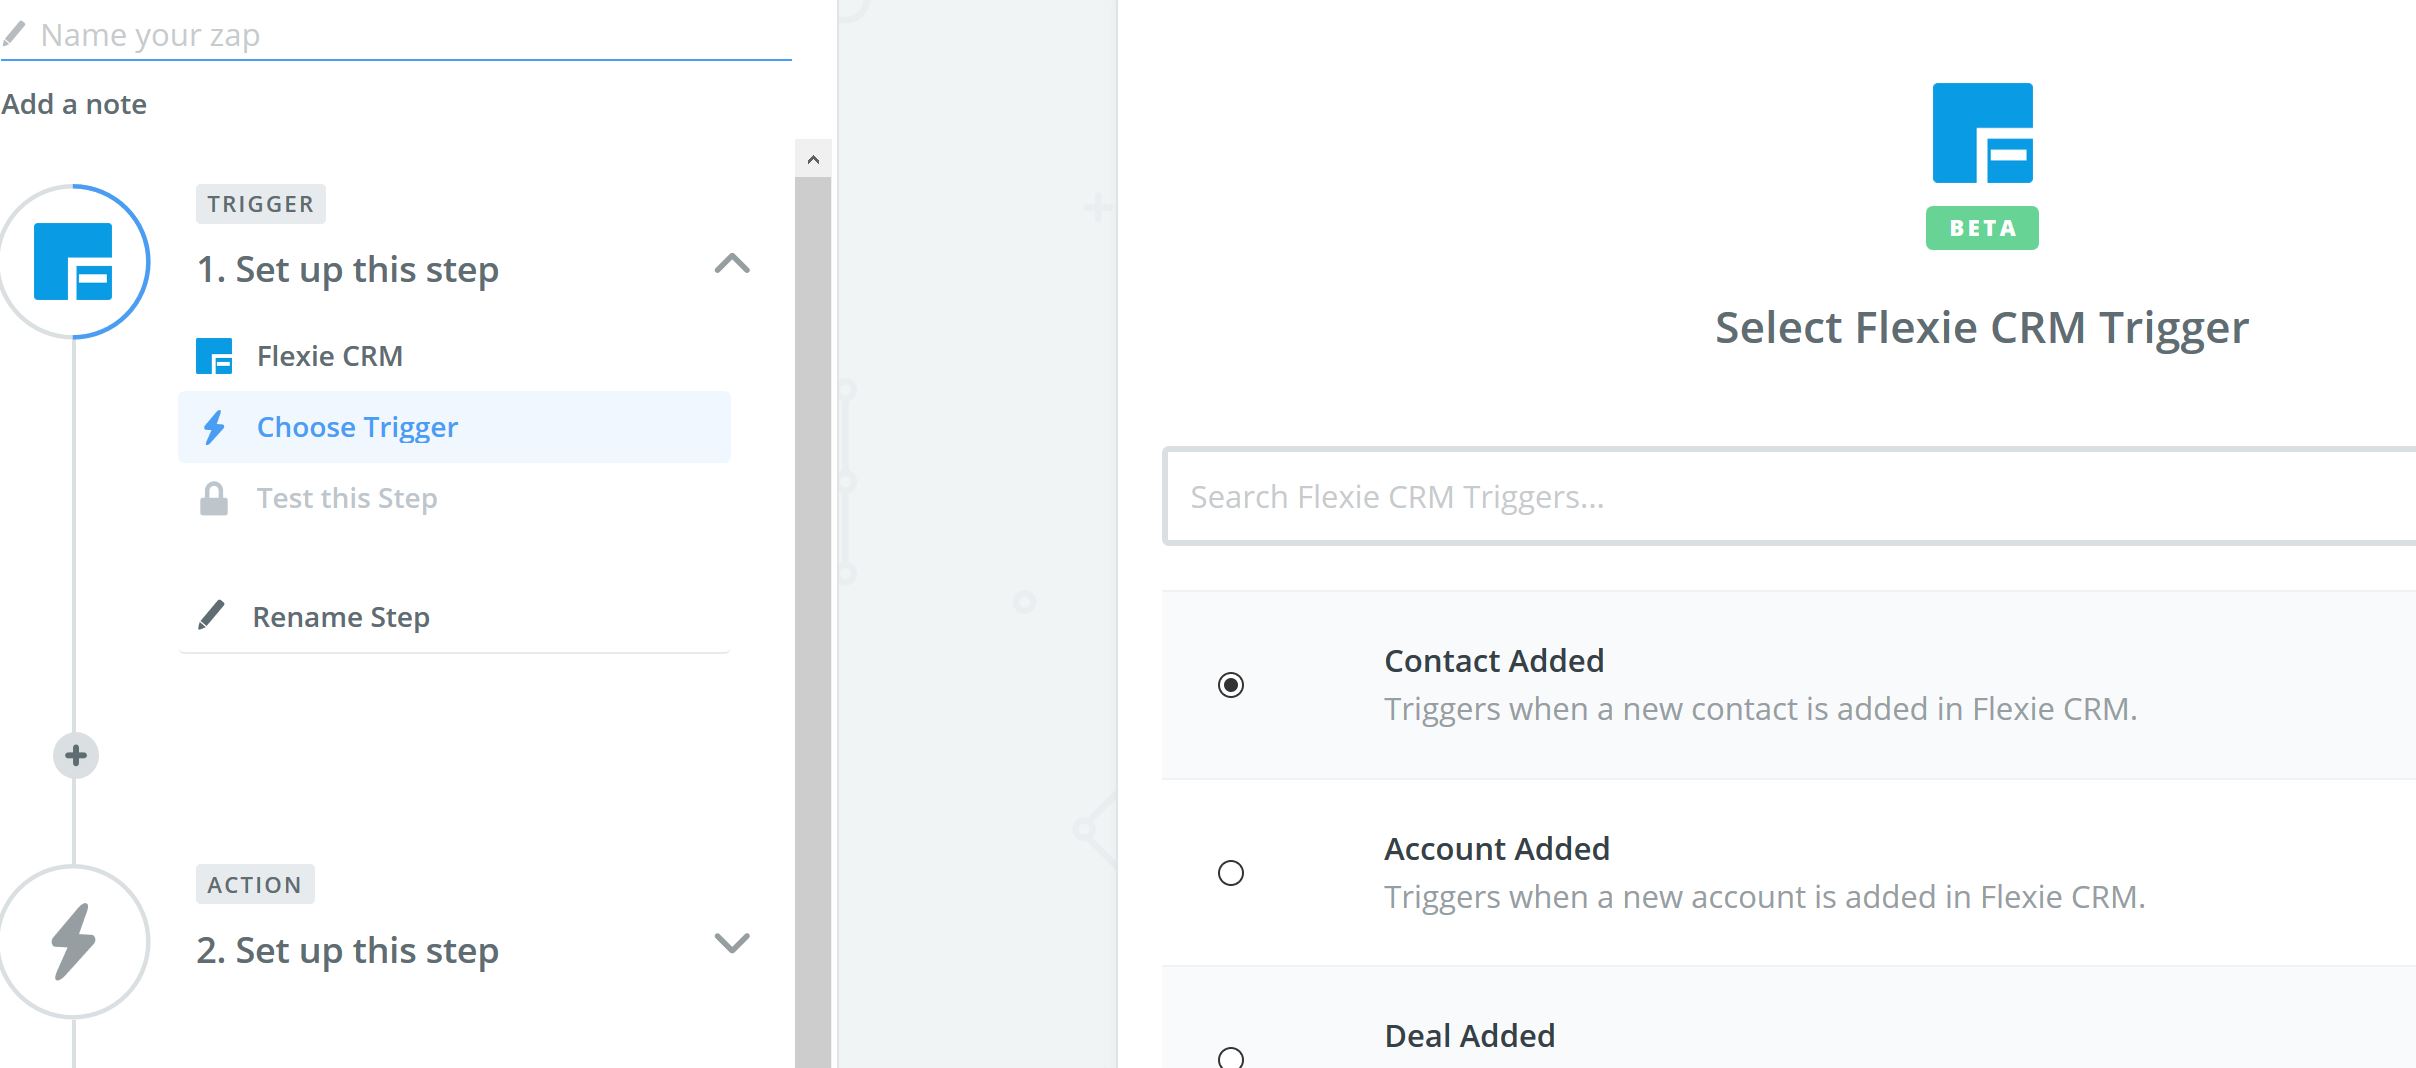2416x1068 pixels.
Task: Click the Flexie CRM trigger step circle icon
Action: tap(74, 262)
